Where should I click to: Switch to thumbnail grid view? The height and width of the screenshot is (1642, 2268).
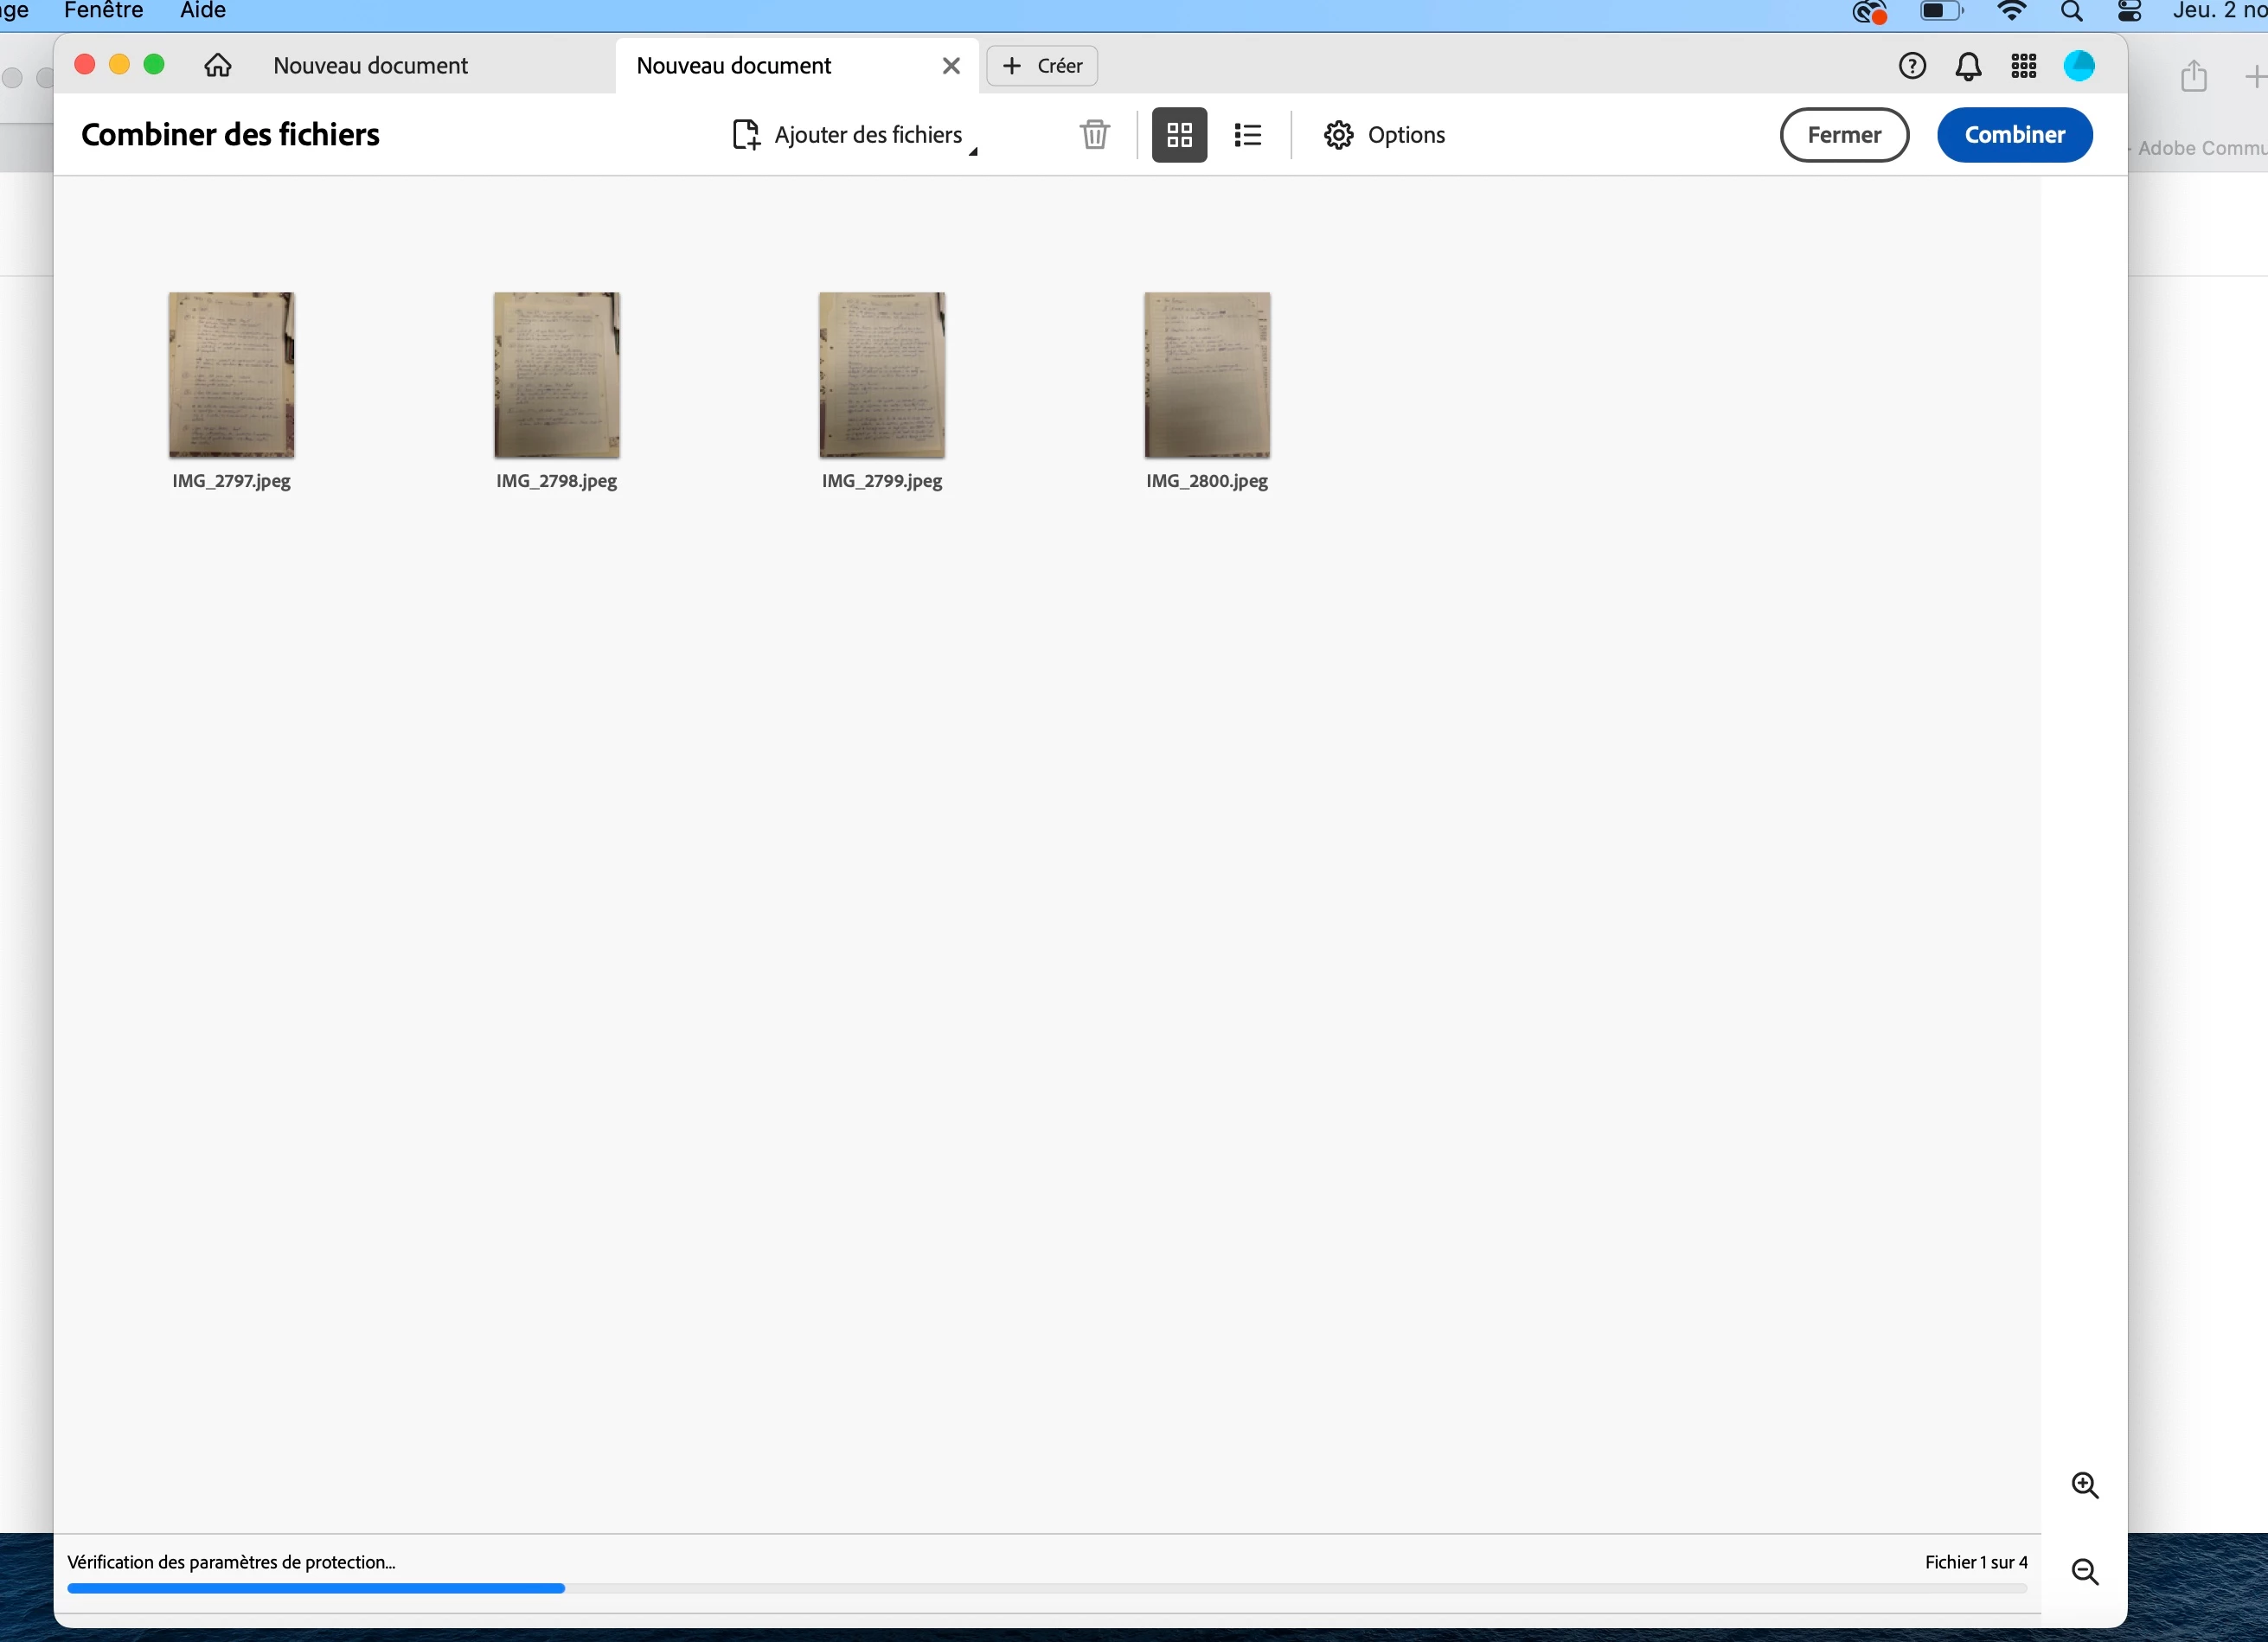pyautogui.click(x=1179, y=135)
